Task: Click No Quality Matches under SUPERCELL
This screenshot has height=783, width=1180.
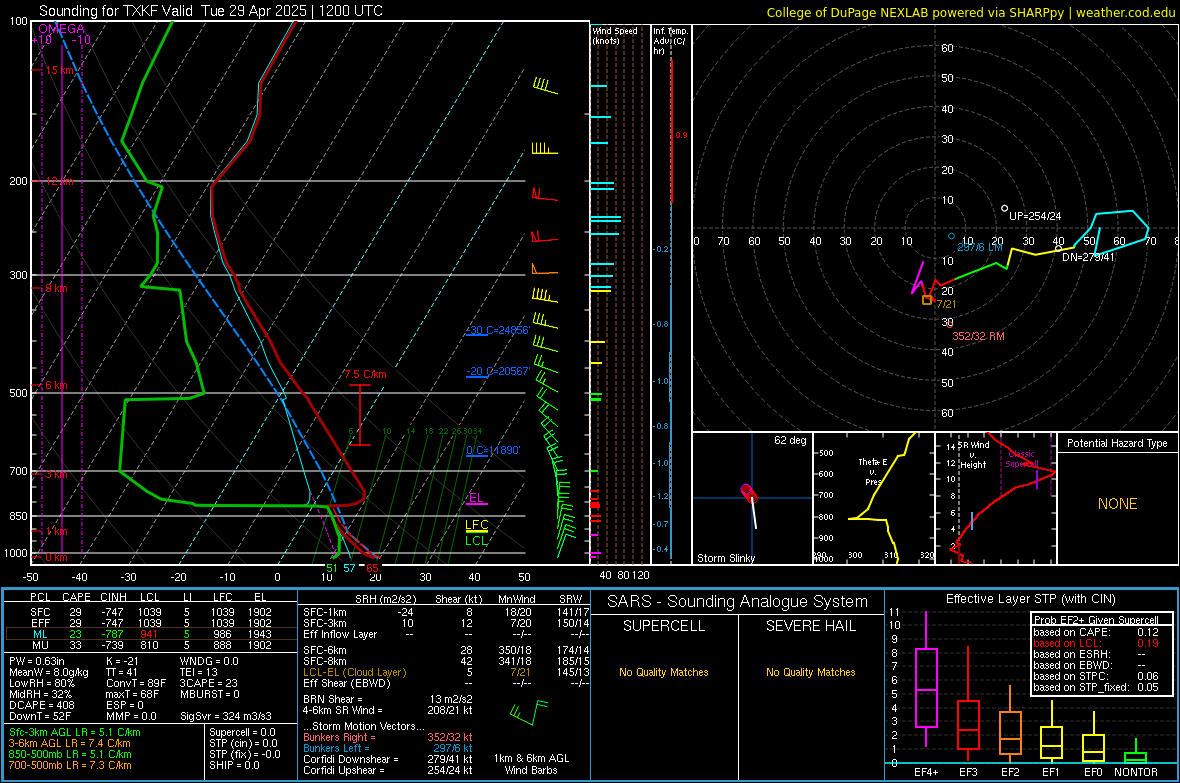Action: point(664,672)
